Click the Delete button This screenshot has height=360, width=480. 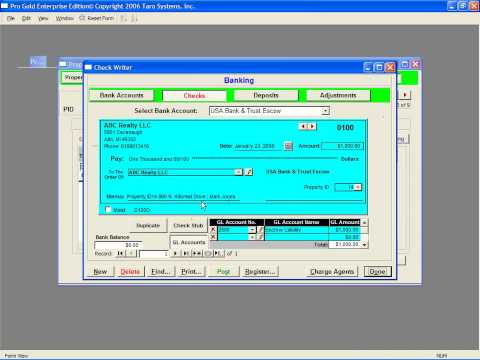point(130,272)
